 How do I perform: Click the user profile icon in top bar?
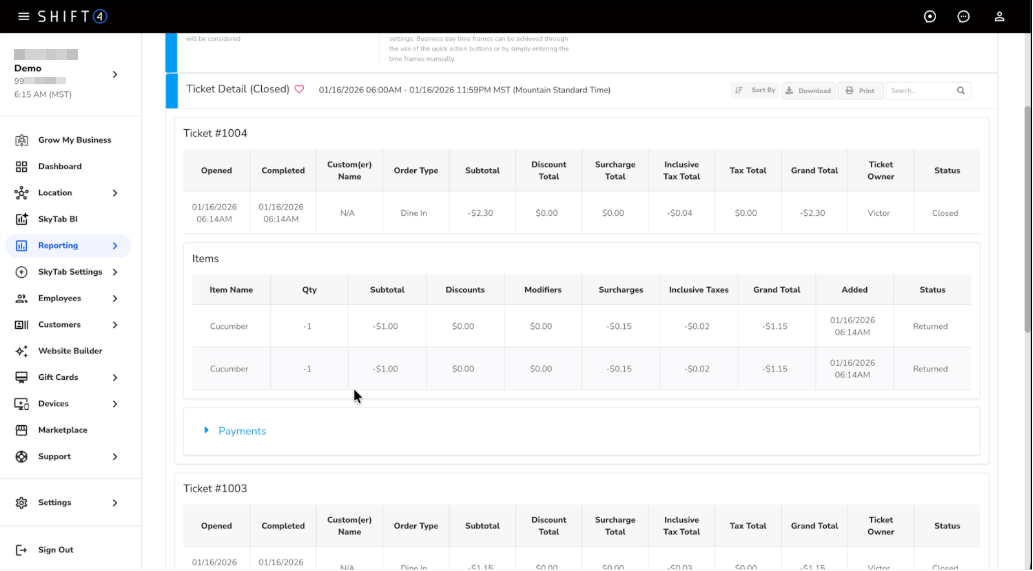click(998, 16)
